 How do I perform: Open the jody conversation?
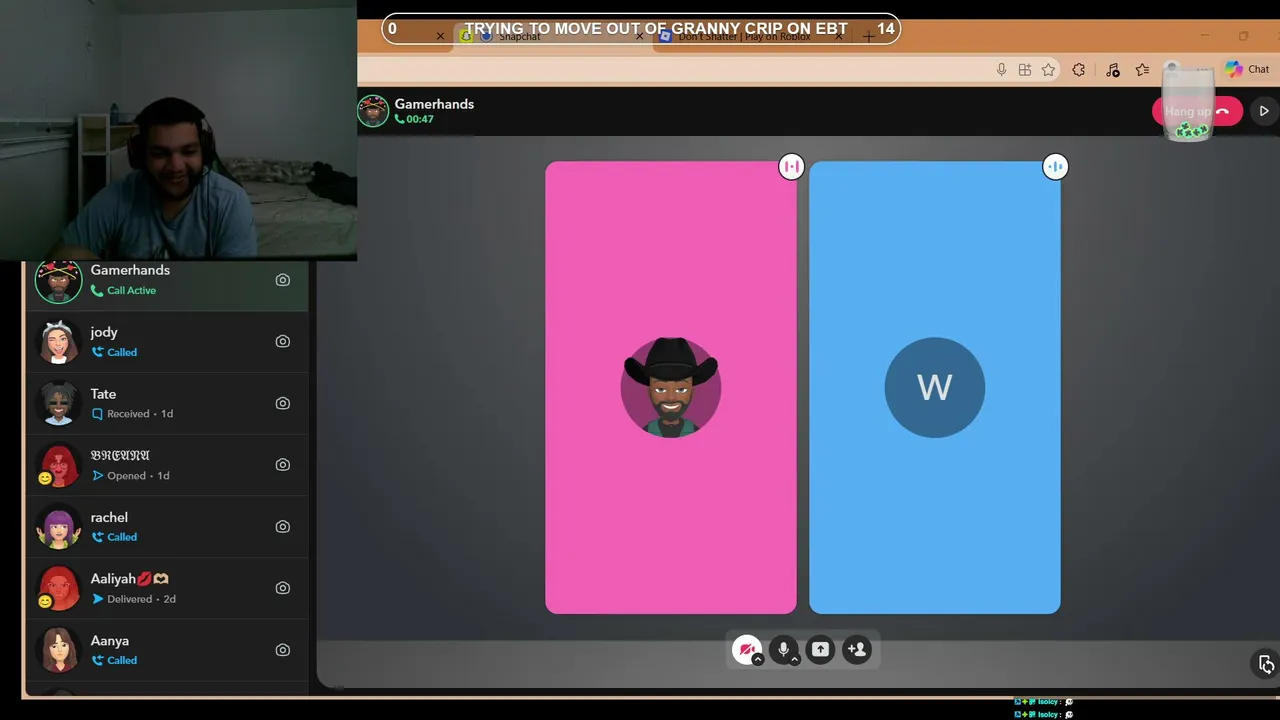(166, 342)
